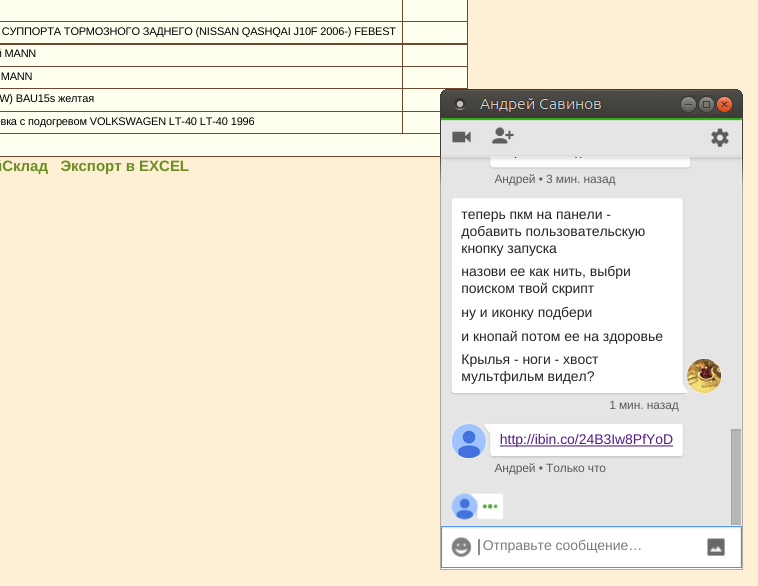Open the Склад link on the page
The width and height of the screenshot is (758, 586).
pyautogui.click(x=24, y=166)
